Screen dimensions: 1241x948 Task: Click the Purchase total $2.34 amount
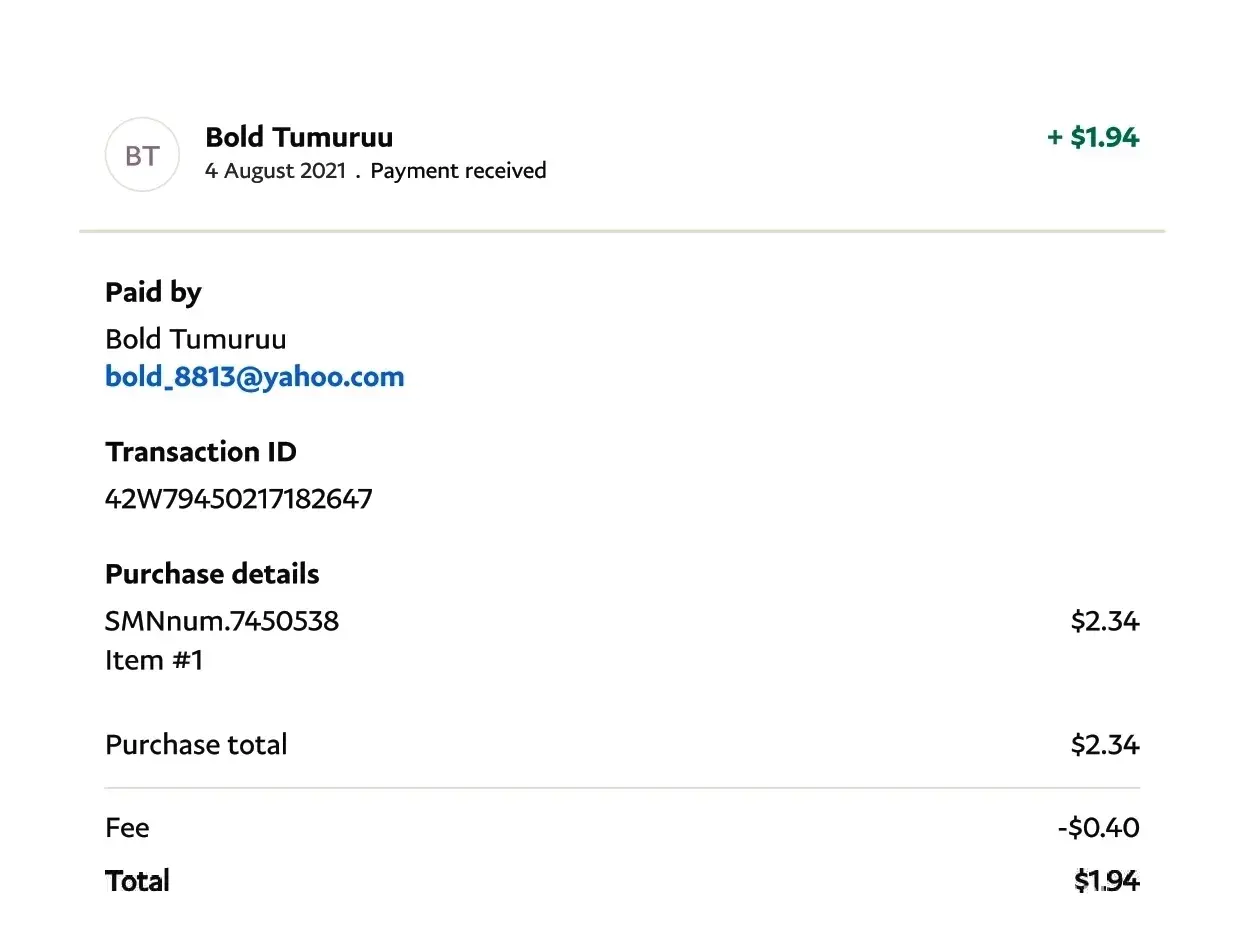[x=1105, y=745]
